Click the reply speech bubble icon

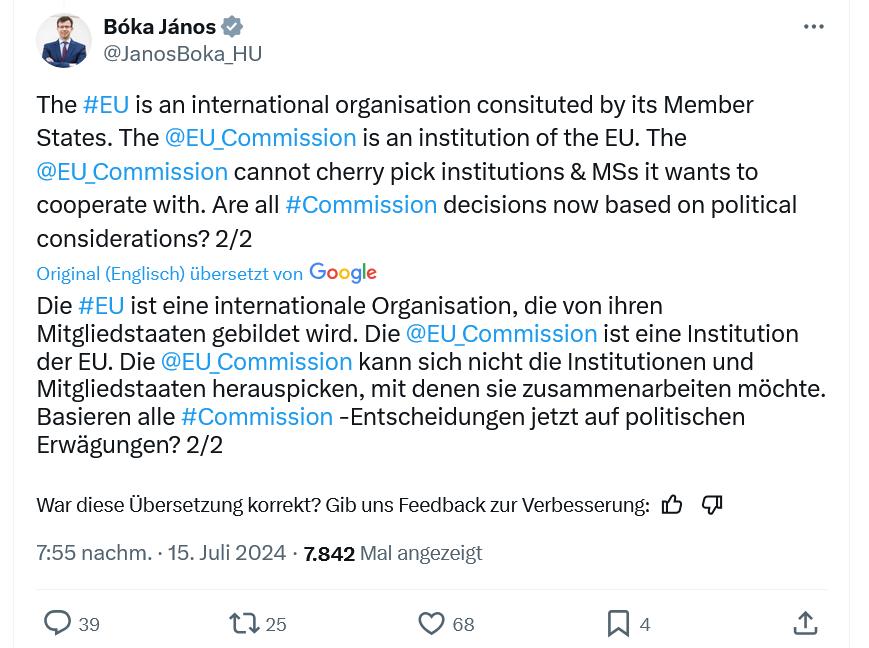[x=58, y=624]
